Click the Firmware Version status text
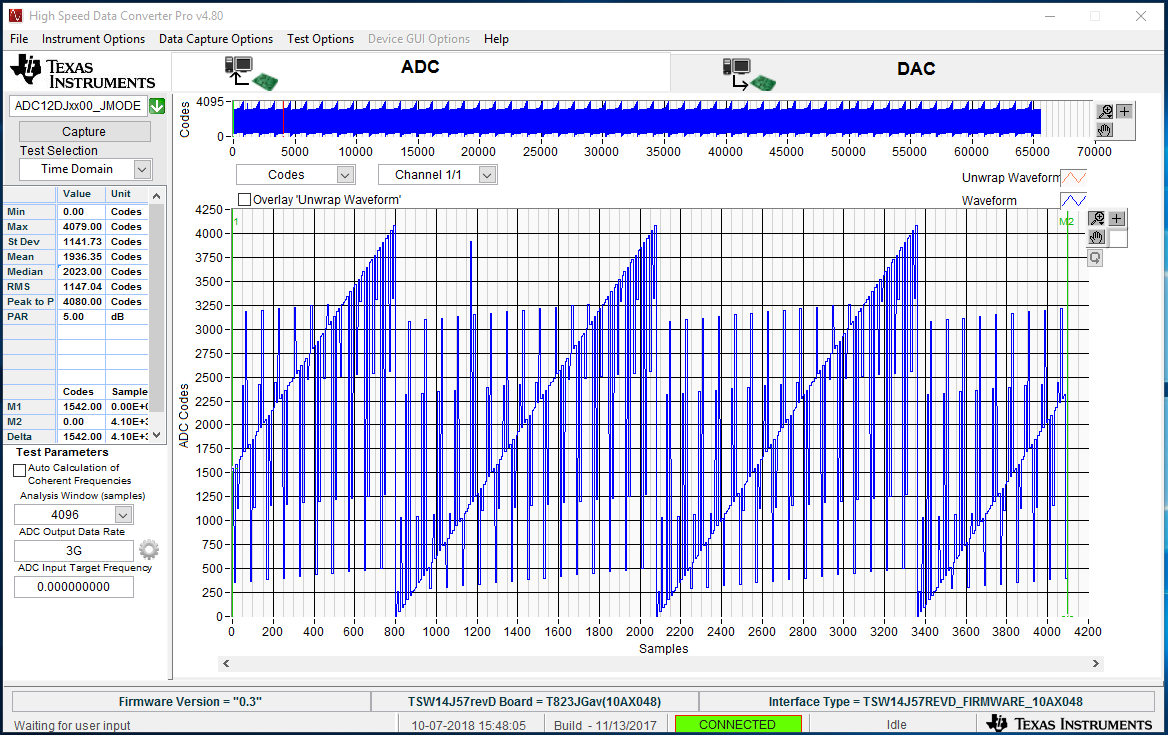This screenshot has width=1168, height=735. [190, 701]
